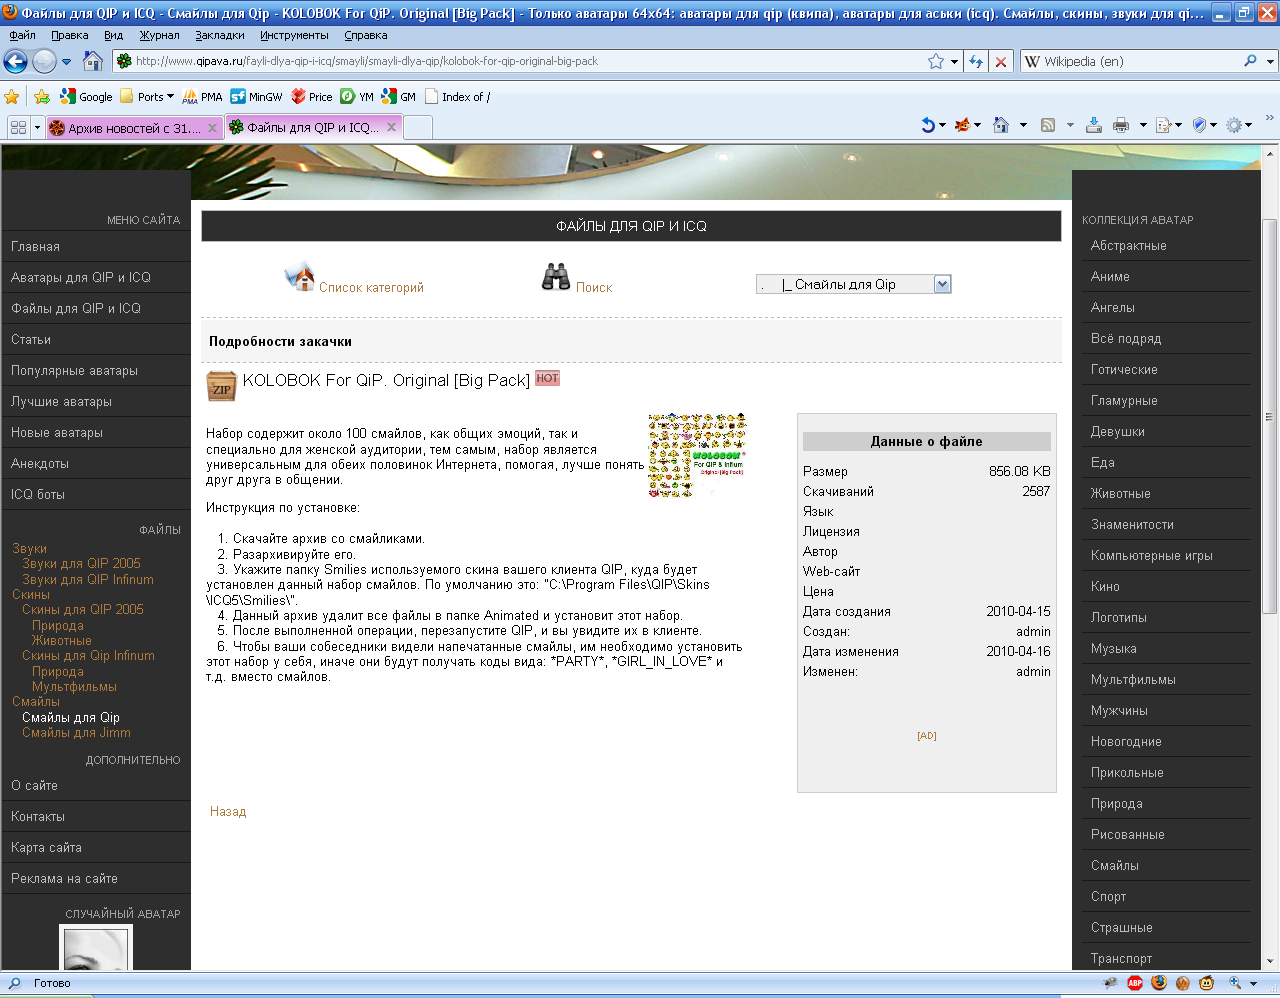1280x998 pixels.
Task: Click the Reload page arrows icon
Action: [976, 62]
